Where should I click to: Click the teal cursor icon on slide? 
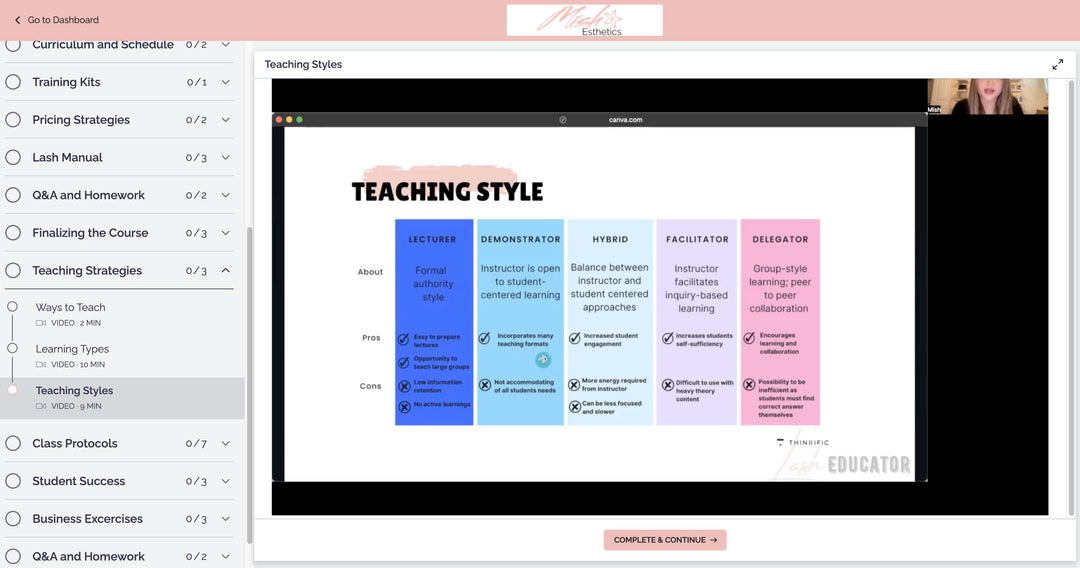click(x=543, y=360)
